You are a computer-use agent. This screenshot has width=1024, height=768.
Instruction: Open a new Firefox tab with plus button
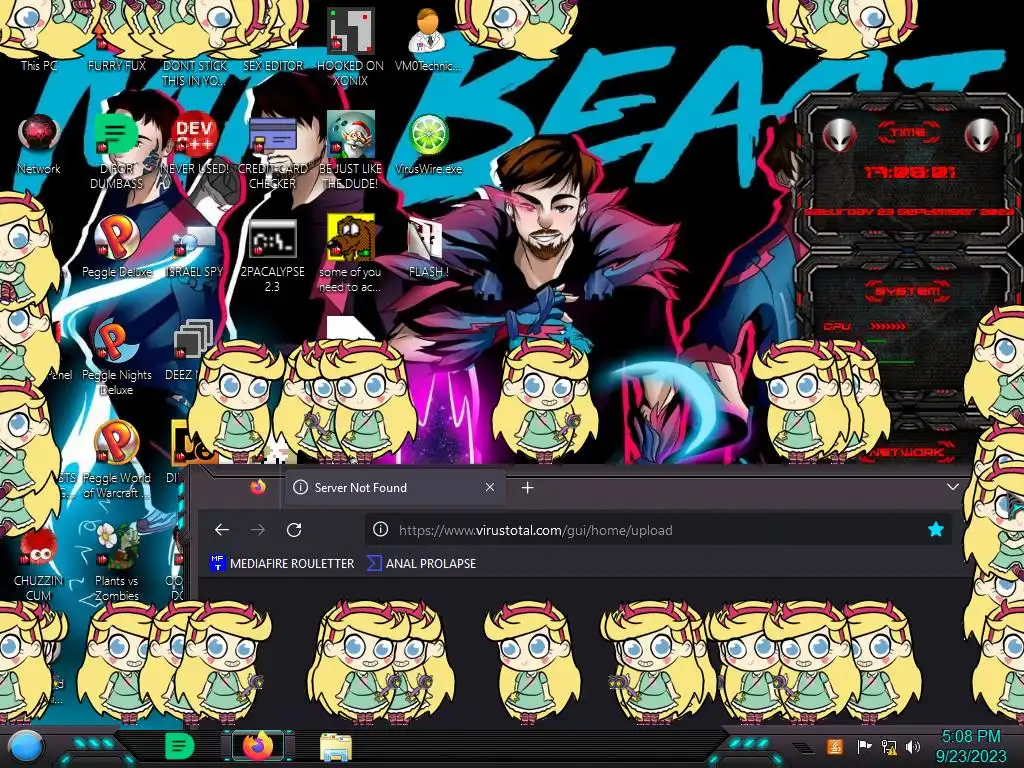(528, 487)
